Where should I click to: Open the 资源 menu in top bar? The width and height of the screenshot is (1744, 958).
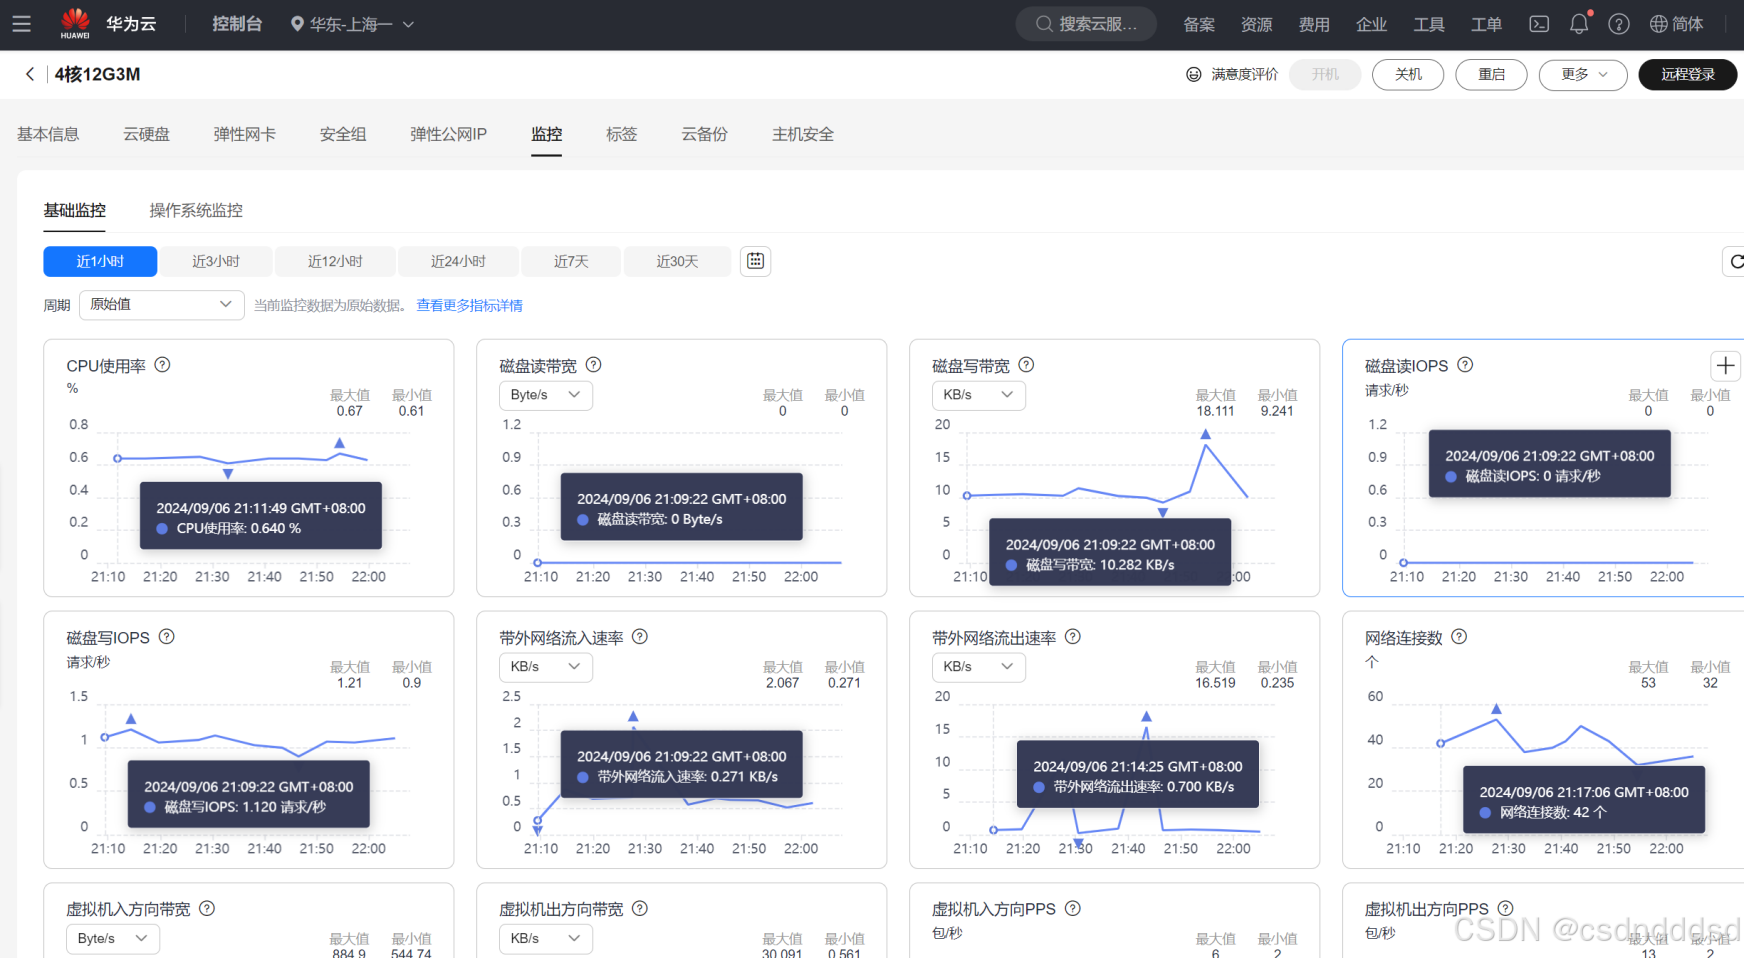pos(1257,24)
